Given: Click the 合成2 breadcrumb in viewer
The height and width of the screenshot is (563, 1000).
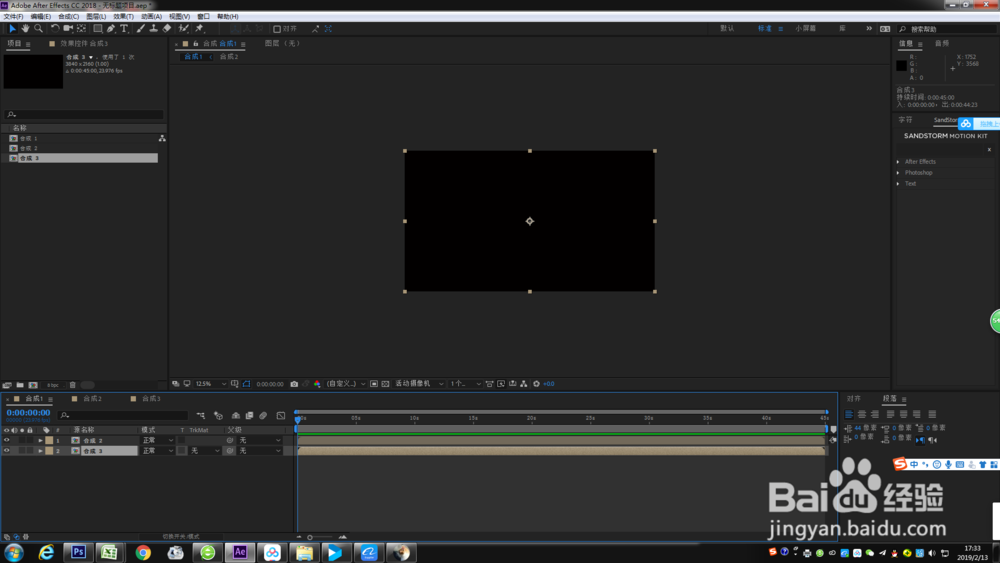Looking at the screenshot, I should coord(229,57).
